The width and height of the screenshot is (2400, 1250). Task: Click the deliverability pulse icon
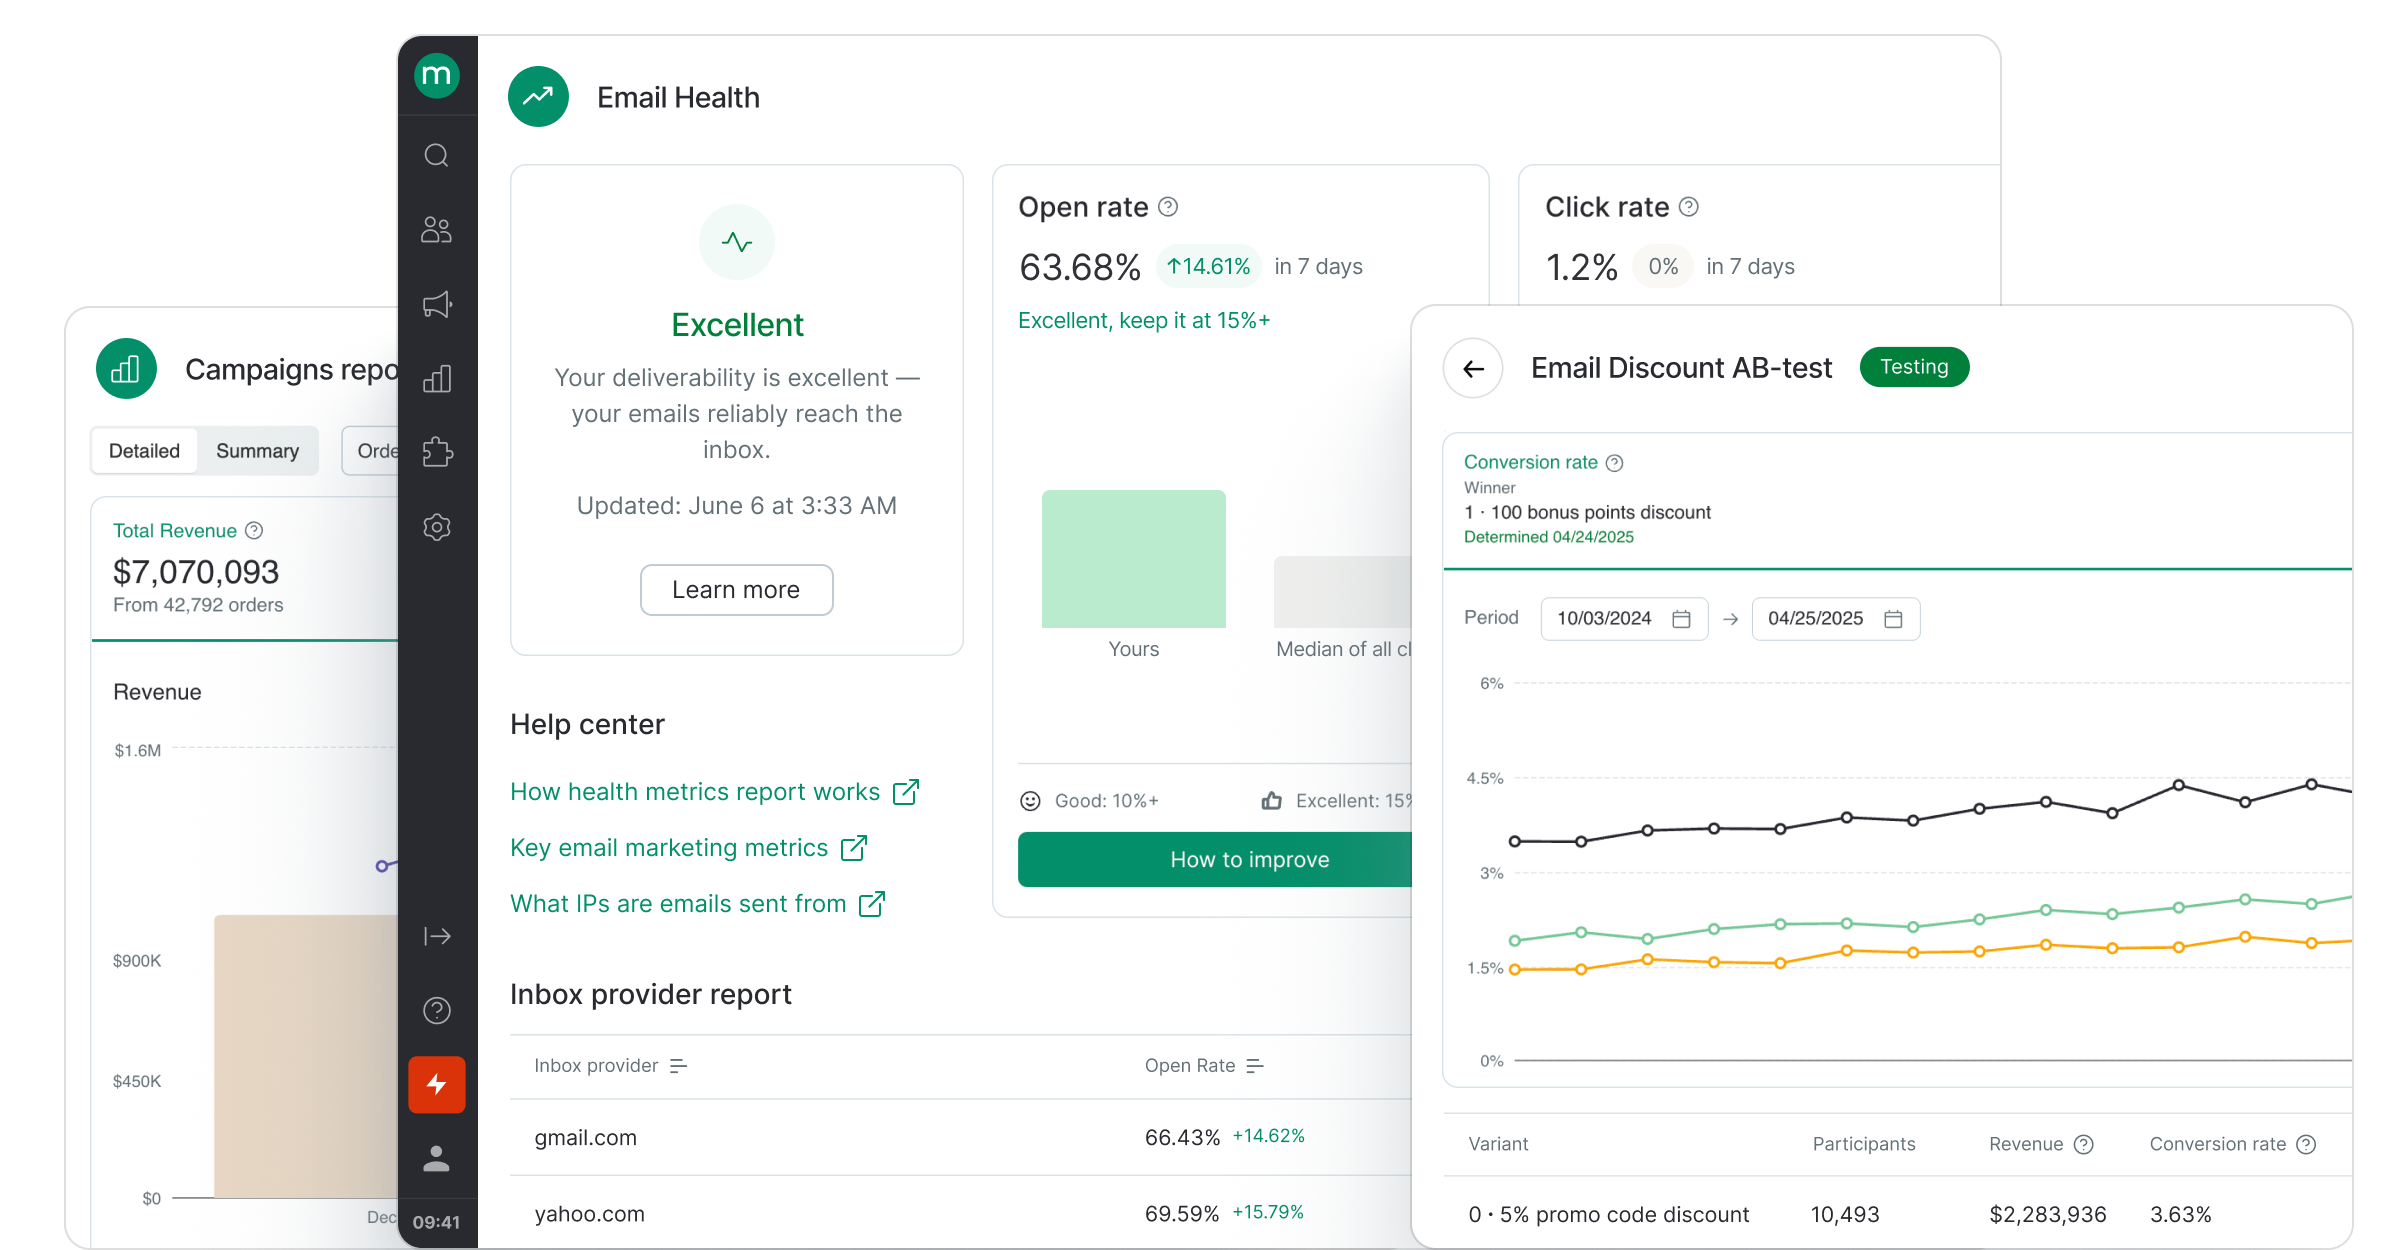point(737,242)
